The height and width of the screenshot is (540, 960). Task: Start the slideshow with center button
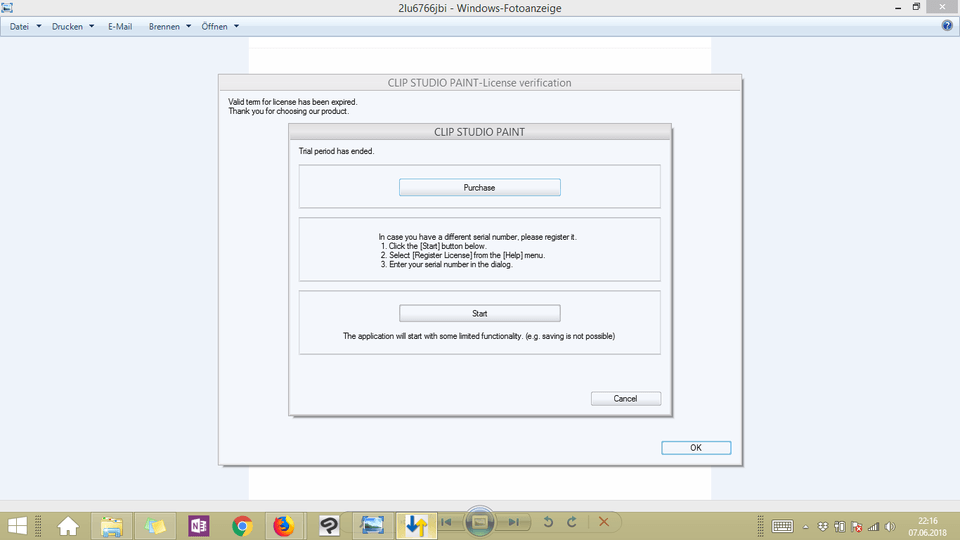point(479,522)
